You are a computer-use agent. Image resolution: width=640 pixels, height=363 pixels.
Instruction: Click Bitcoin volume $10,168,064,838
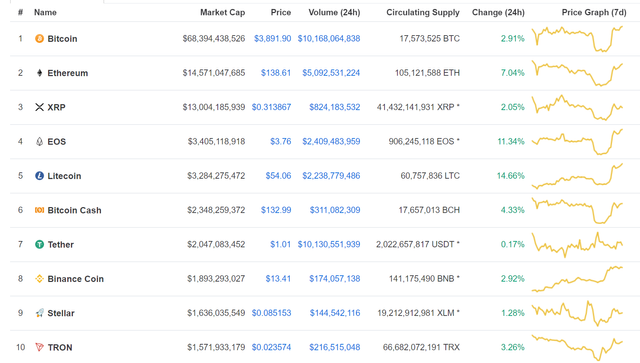tap(329, 39)
